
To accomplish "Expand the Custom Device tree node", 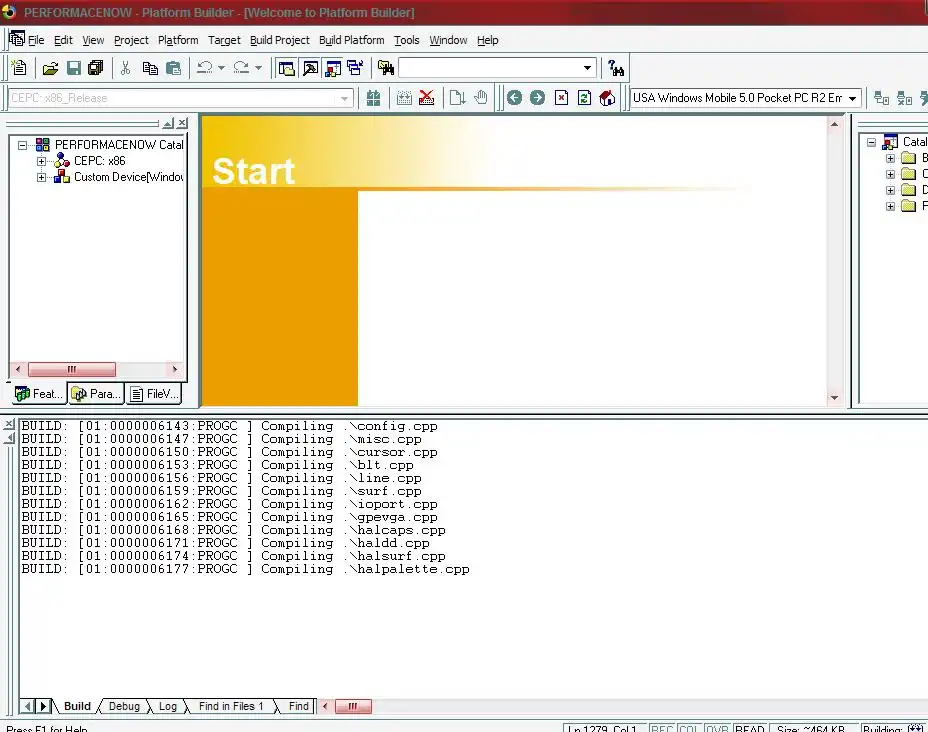I will point(41,177).
